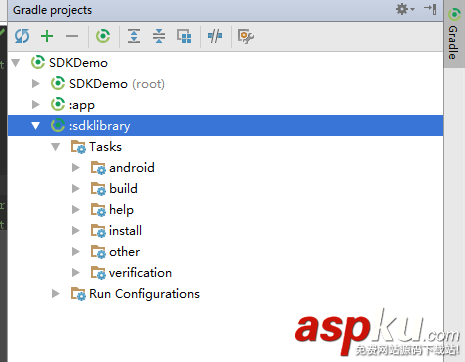The image size is (465, 362).
Task: Expand the SDKDemo (root) node
Action: coord(36,84)
